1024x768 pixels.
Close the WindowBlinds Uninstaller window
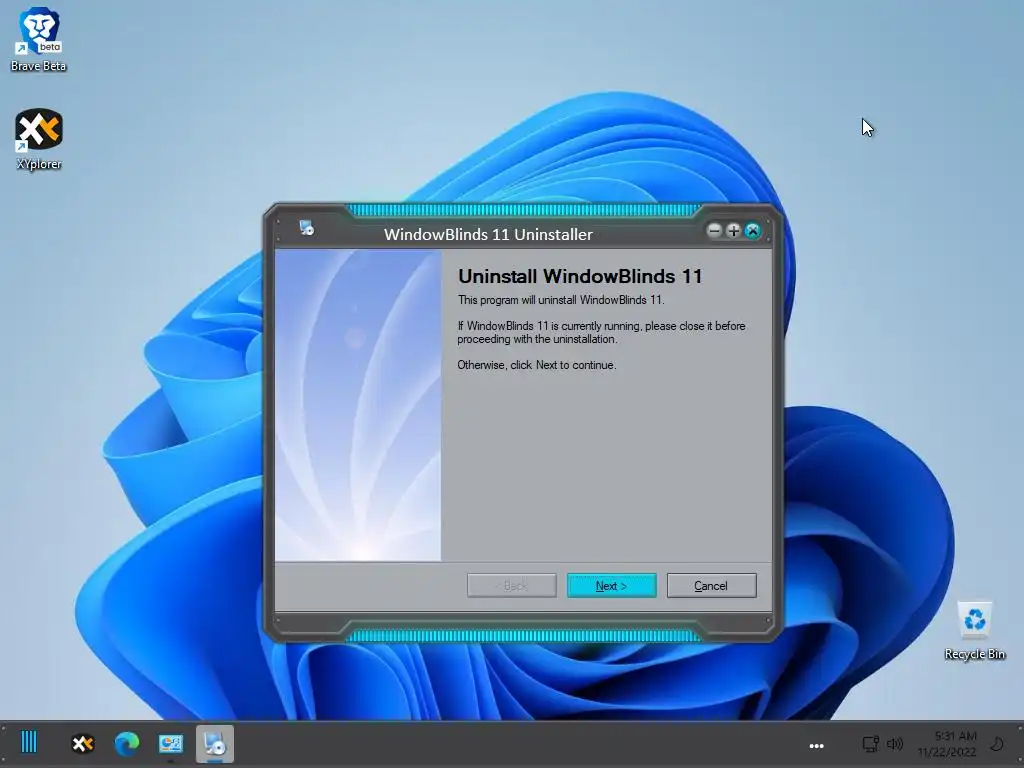(x=752, y=231)
